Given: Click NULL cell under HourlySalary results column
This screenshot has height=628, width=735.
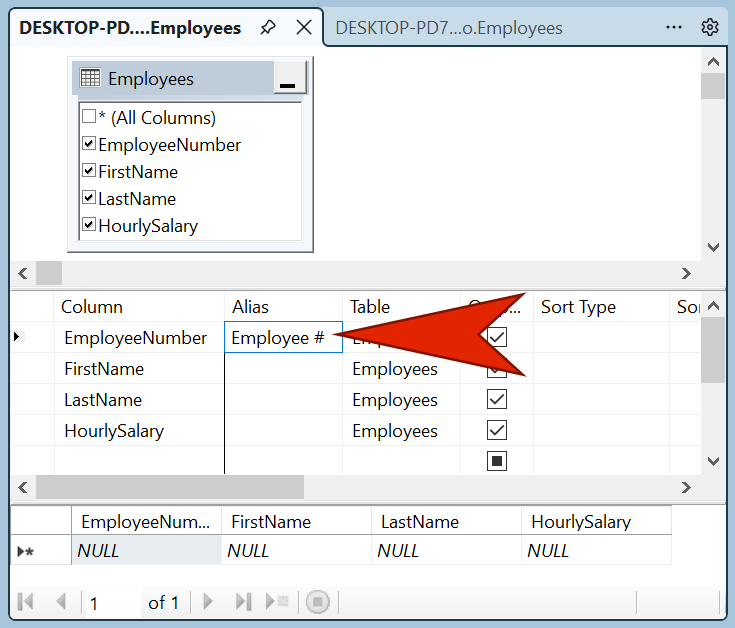Looking at the screenshot, I should click(596, 550).
